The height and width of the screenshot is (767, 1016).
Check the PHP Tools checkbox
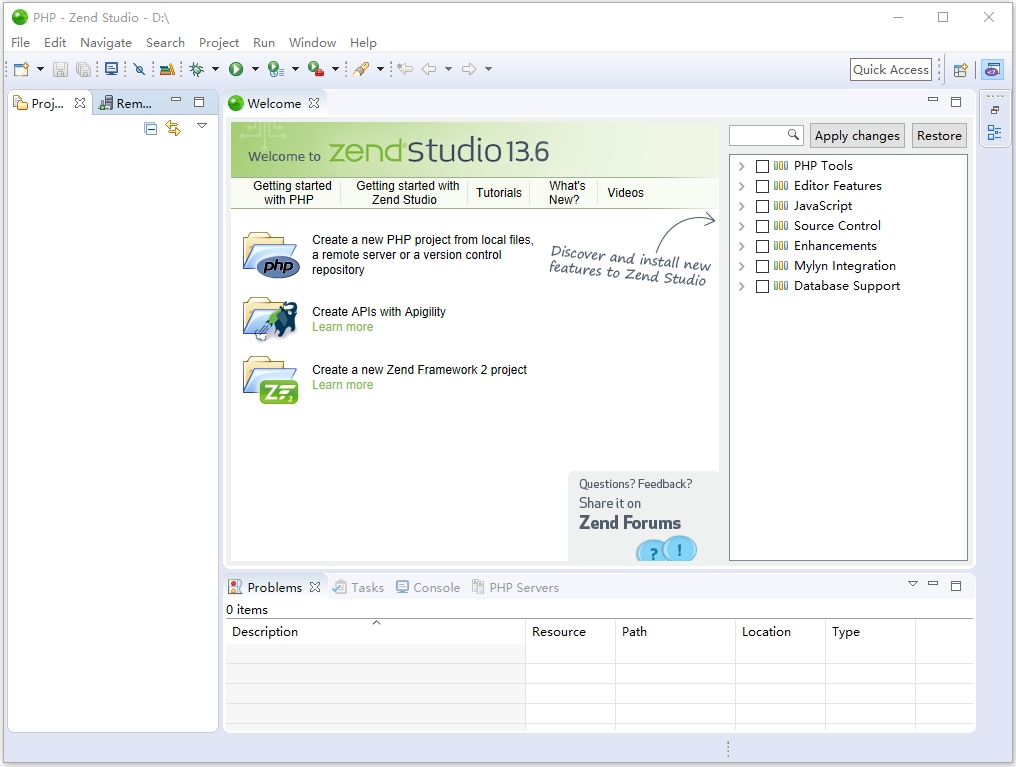pyautogui.click(x=762, y=166)
